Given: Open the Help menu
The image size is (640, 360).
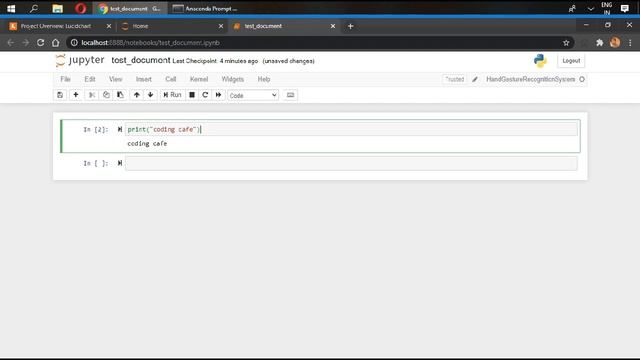Looking at the screenshot, I should [x=264, y=79].
